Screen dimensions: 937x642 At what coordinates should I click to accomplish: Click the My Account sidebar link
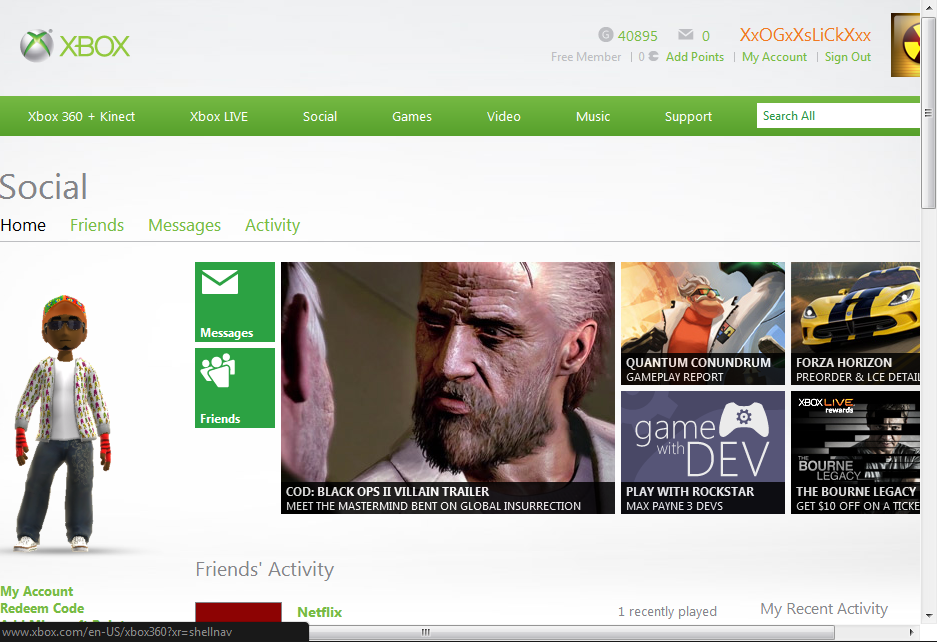pyautogui.click(x=36, y=591)
